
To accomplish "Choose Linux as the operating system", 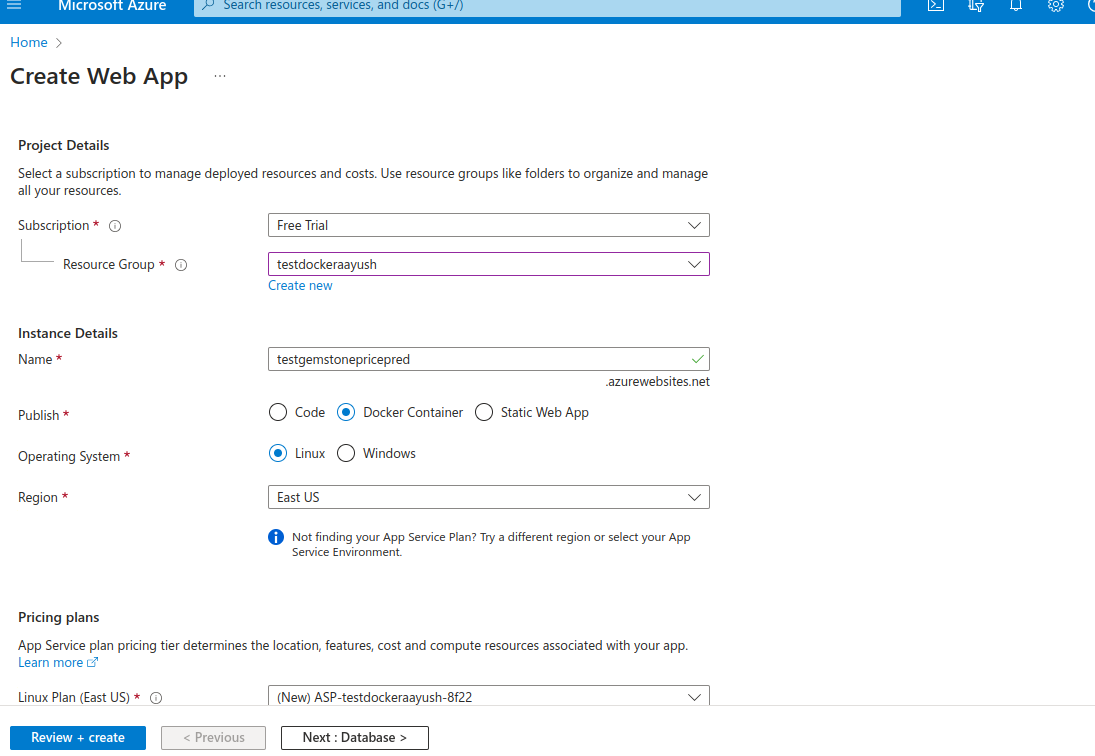I will coord(278,454).
